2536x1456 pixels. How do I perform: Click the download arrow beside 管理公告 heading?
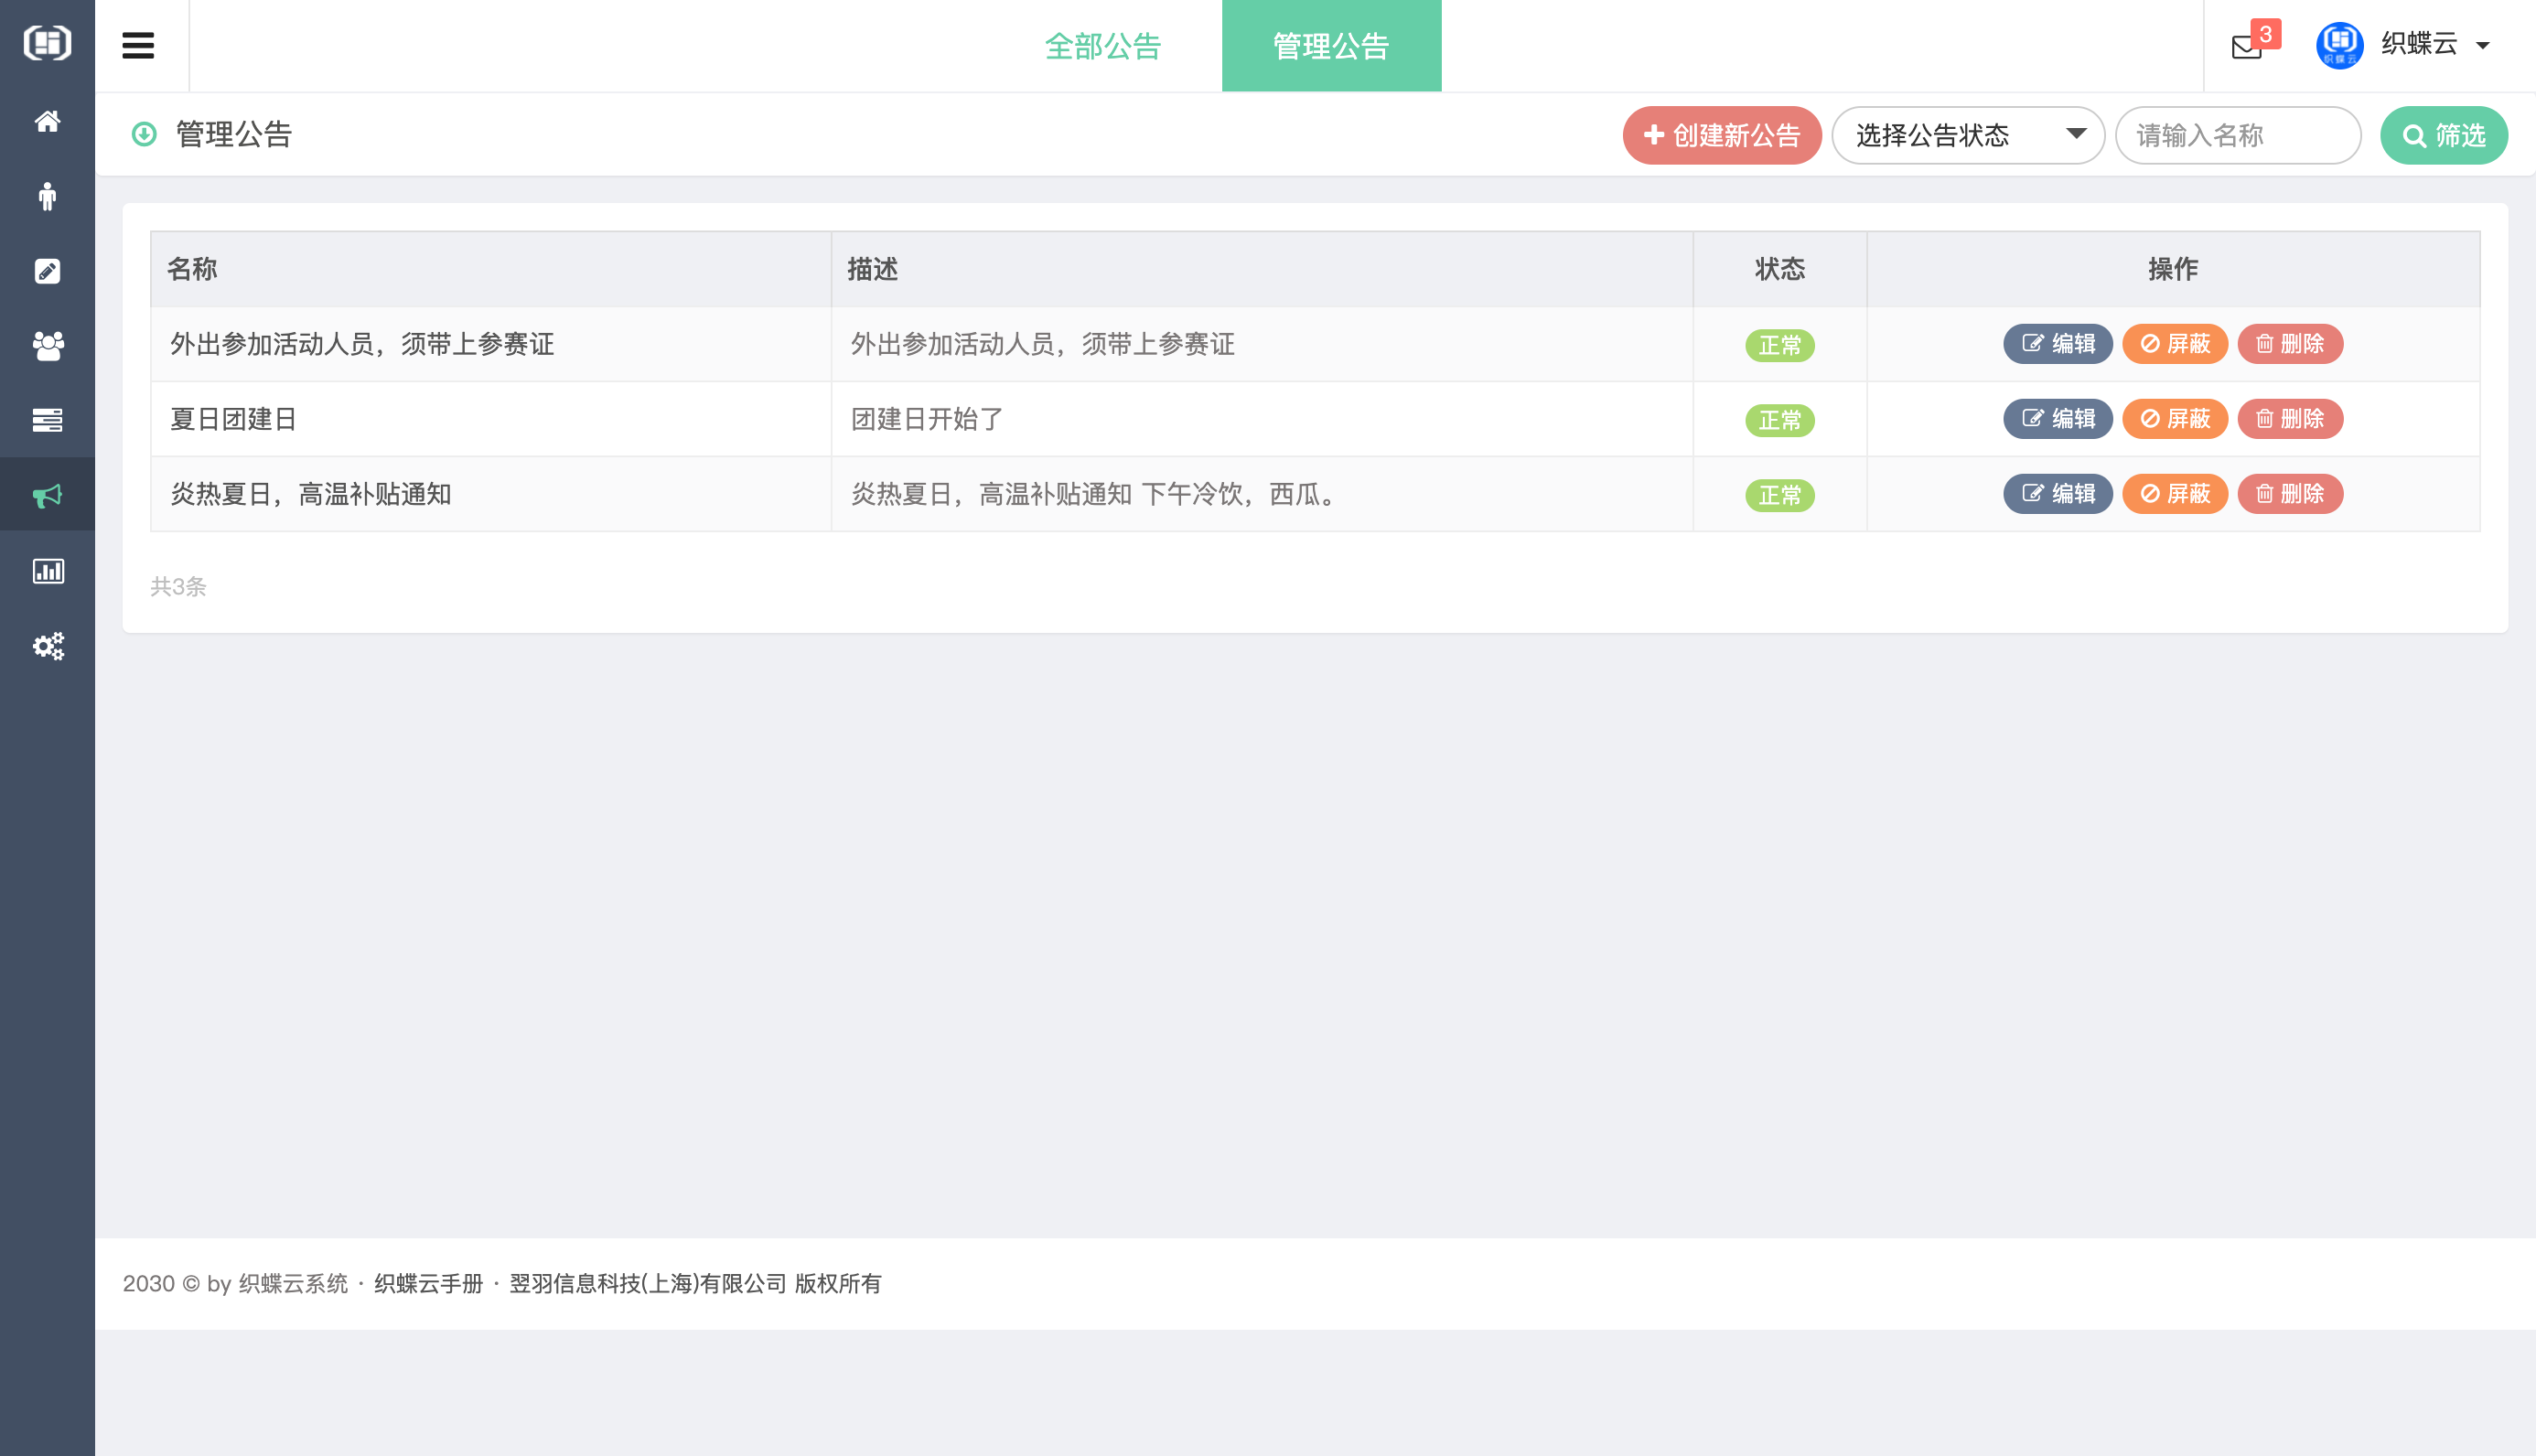(144, 134)
